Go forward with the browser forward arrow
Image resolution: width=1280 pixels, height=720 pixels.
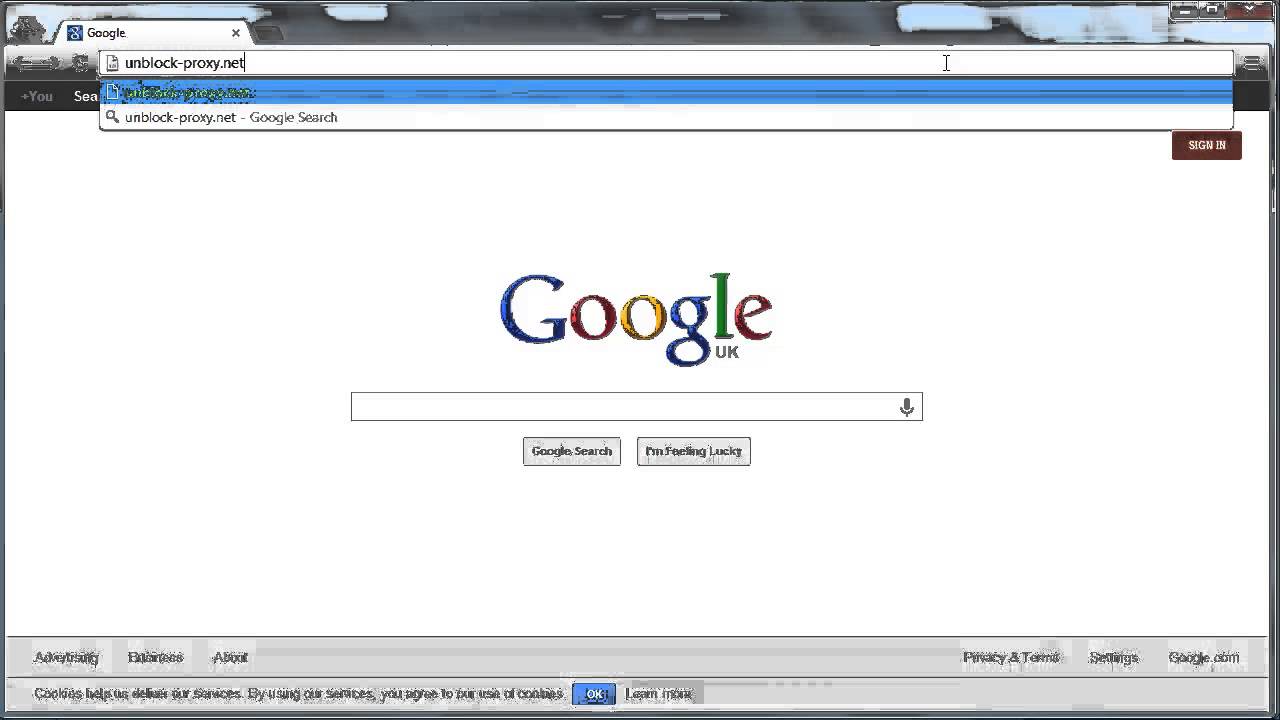(x=50, y=63)
